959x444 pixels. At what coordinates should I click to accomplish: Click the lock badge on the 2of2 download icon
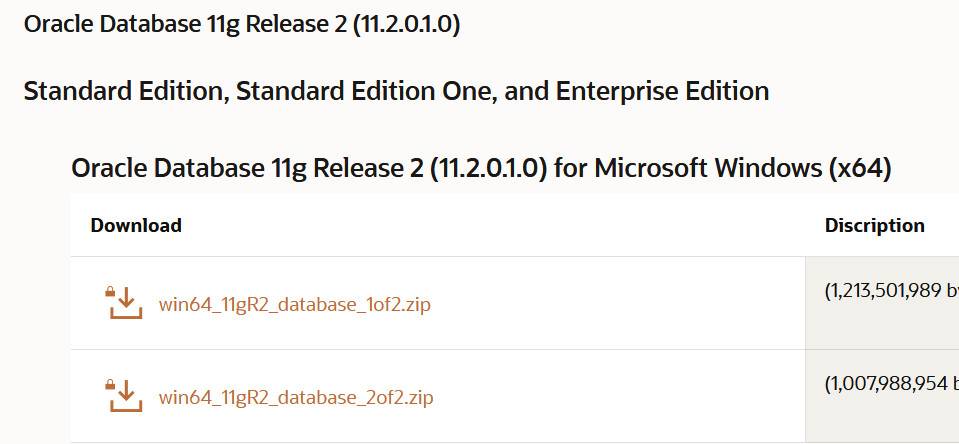tap(110, 385)
